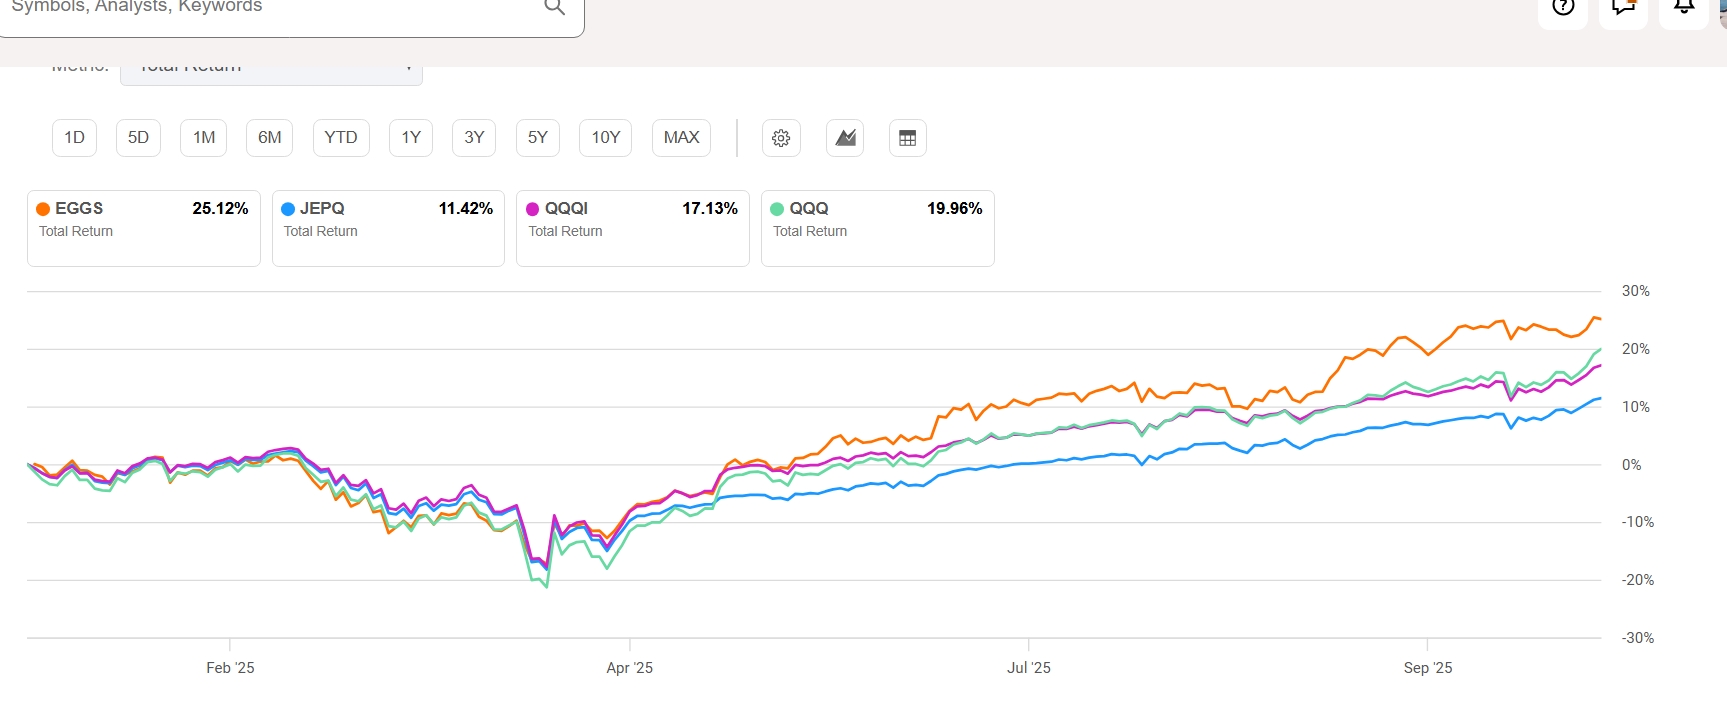Click the search magnifier icon

(554, 8)
